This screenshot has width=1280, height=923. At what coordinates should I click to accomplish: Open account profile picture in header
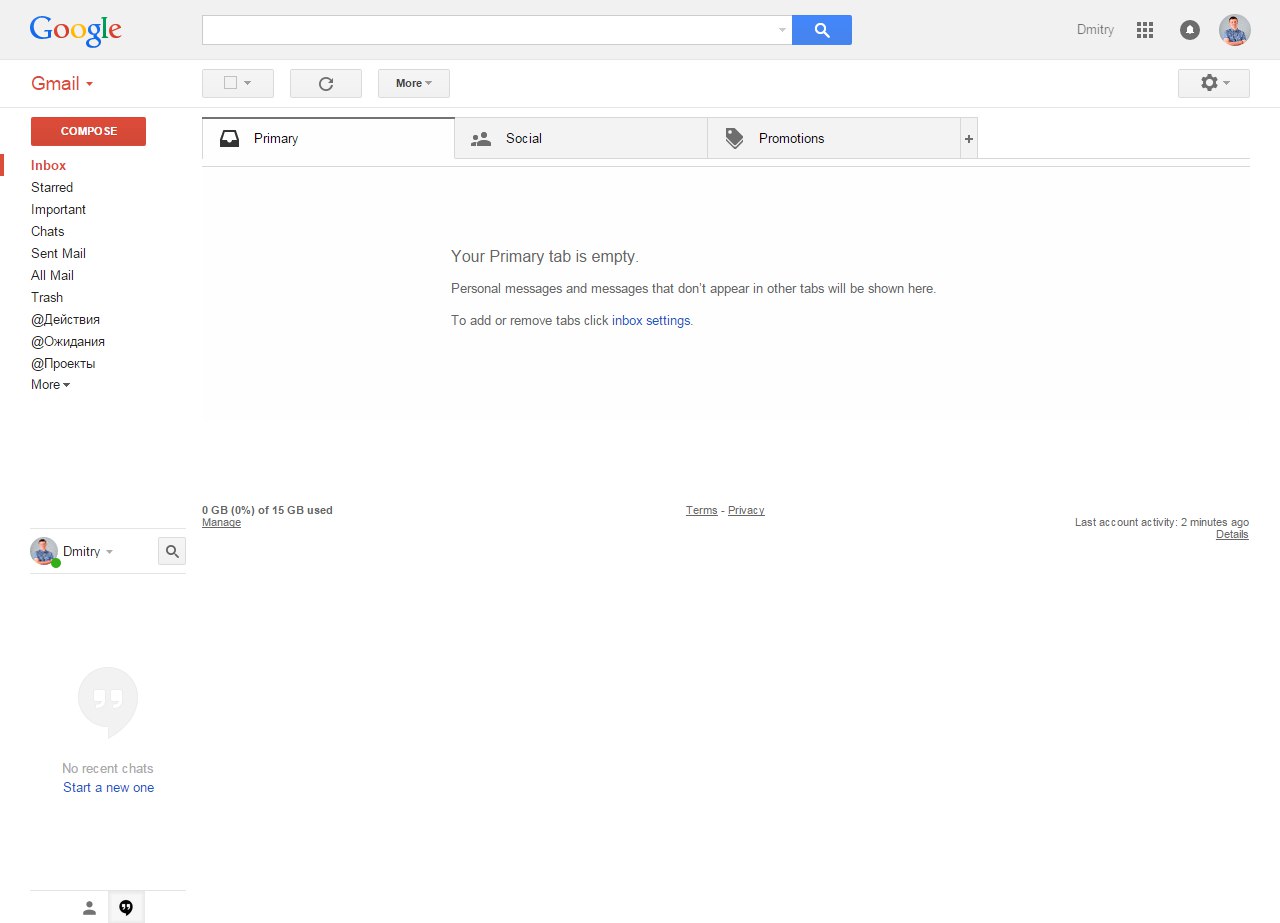click(x=1235, y=30)
